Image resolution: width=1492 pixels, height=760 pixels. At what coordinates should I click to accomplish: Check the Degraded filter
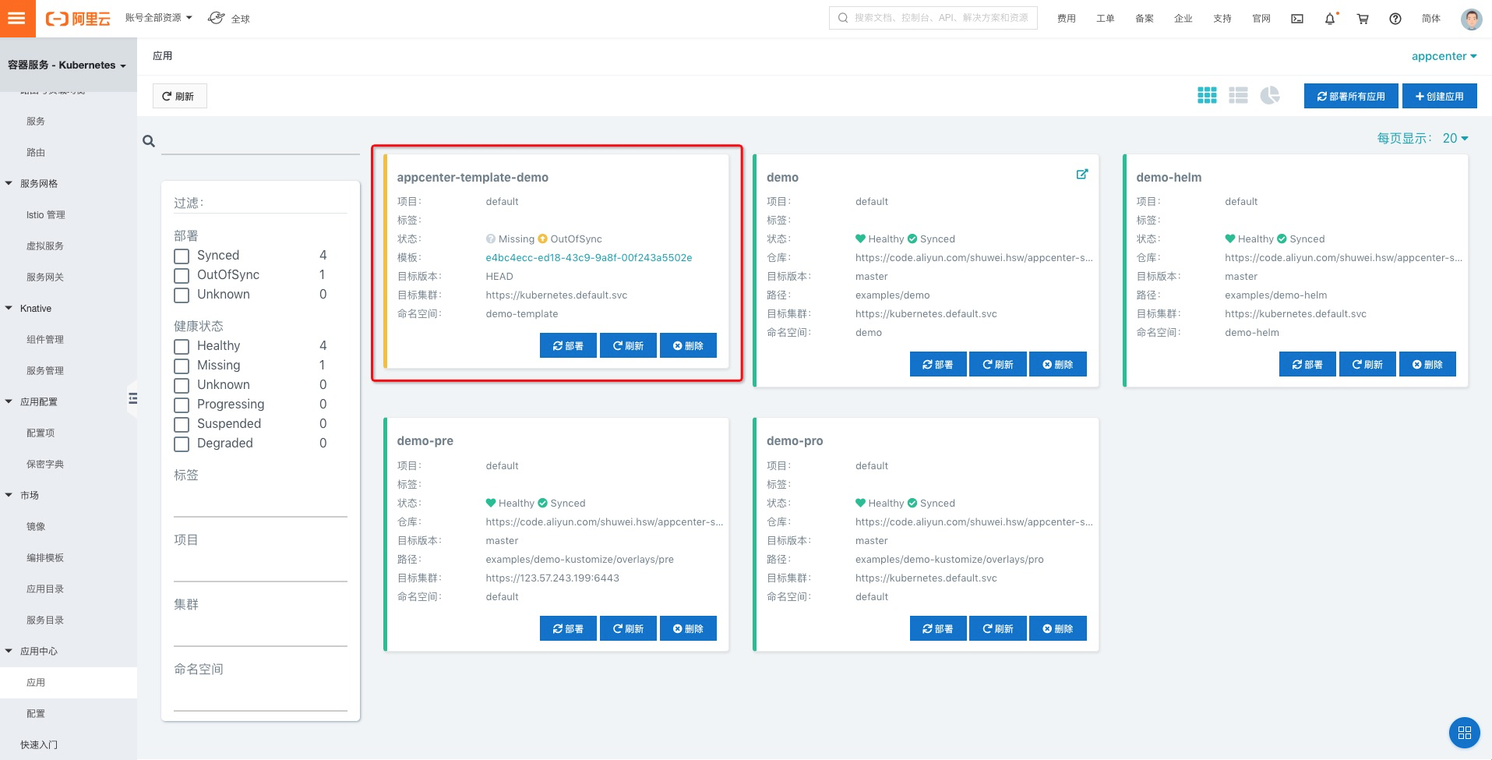(x=182, y=444)
